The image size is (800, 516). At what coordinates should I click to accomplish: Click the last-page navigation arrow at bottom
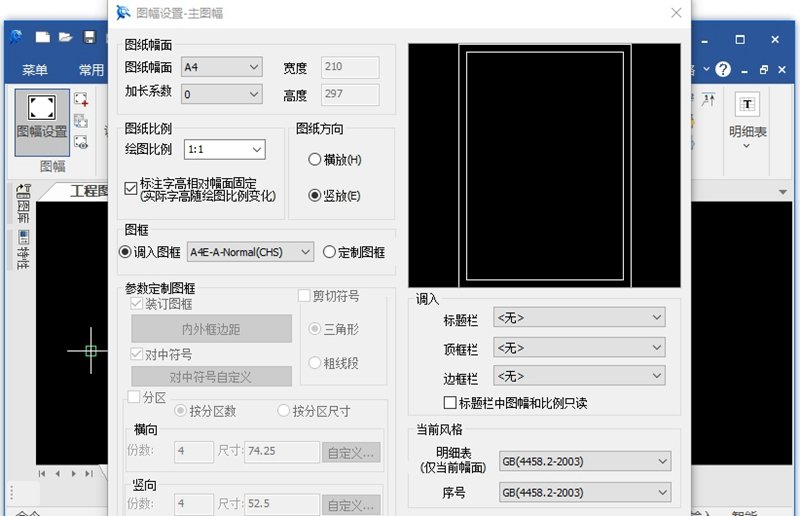(x=89, y=474)
